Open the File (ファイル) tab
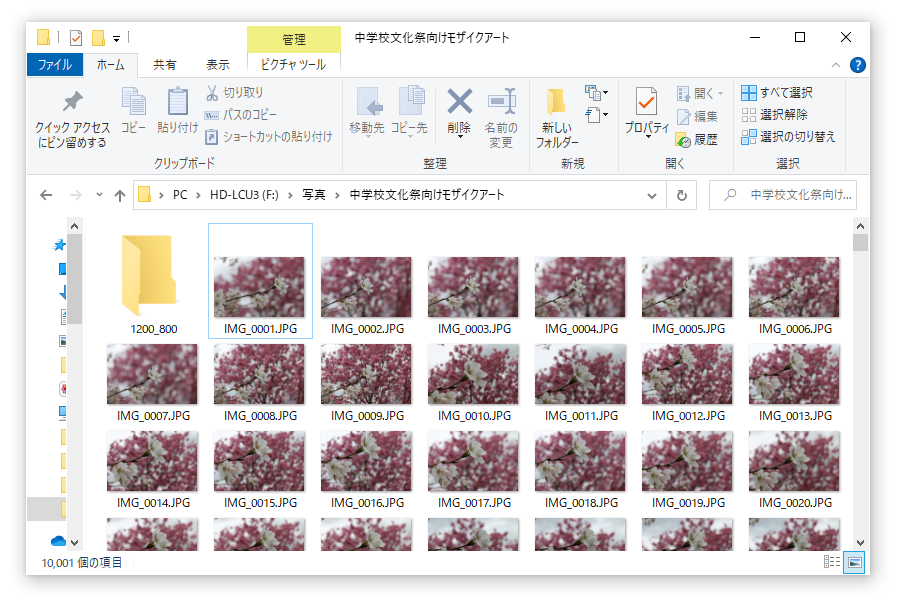 (55, 65)
